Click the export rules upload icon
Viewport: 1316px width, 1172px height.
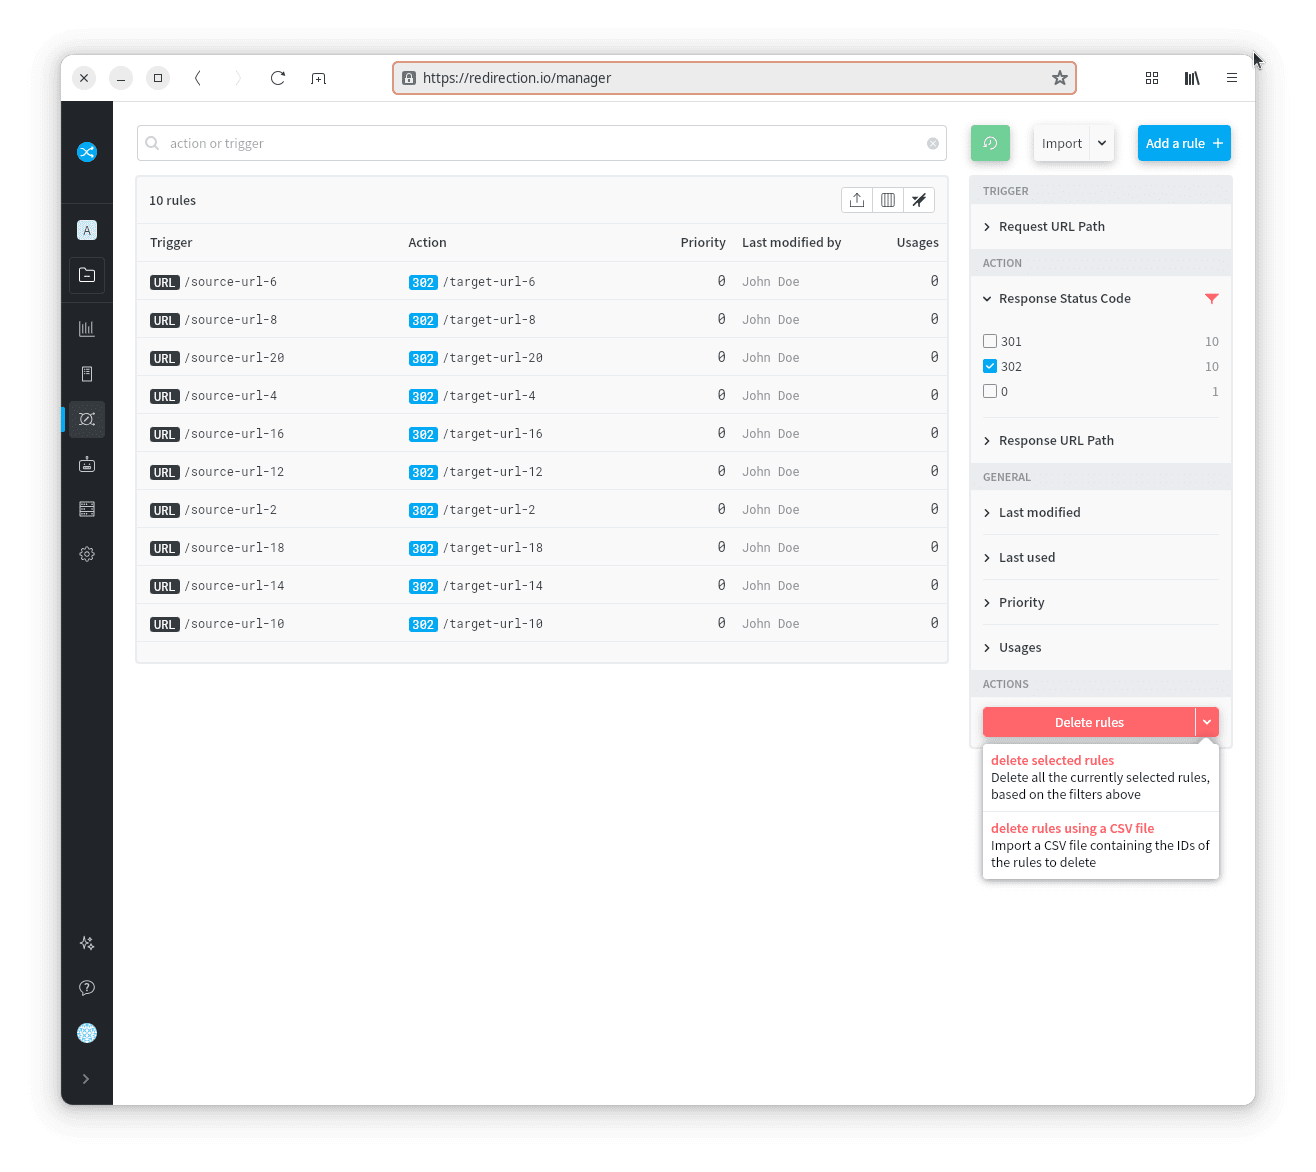click(x=857, y=200)
